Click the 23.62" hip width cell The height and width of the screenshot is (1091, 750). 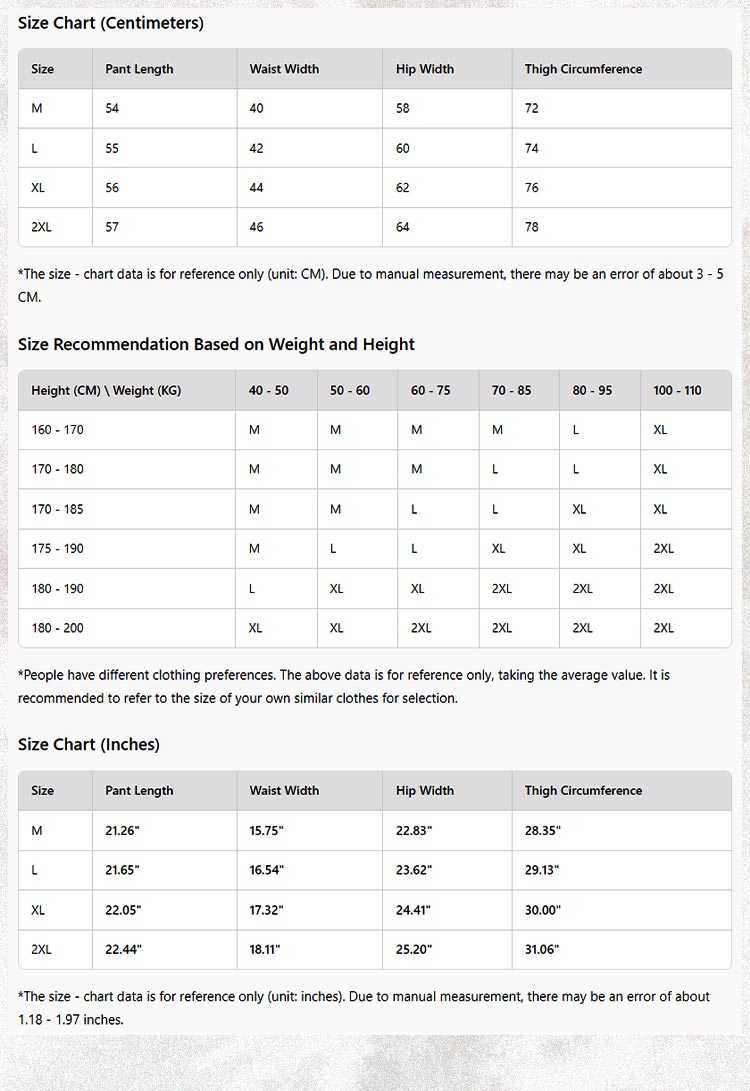coord(414,870)
